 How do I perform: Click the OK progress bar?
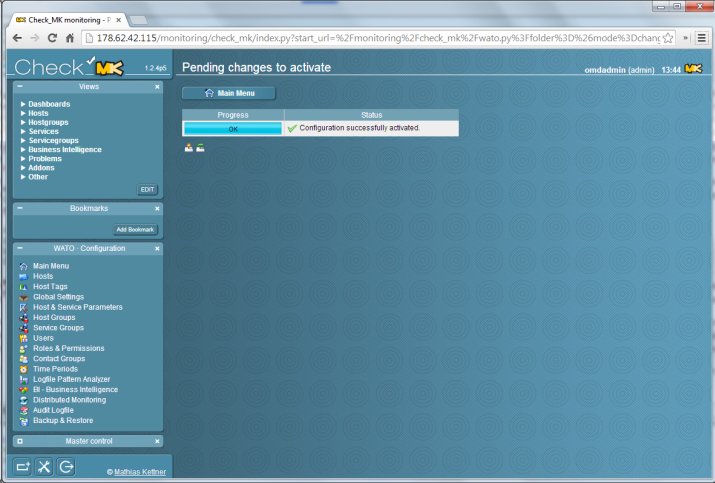coord(233,129)
